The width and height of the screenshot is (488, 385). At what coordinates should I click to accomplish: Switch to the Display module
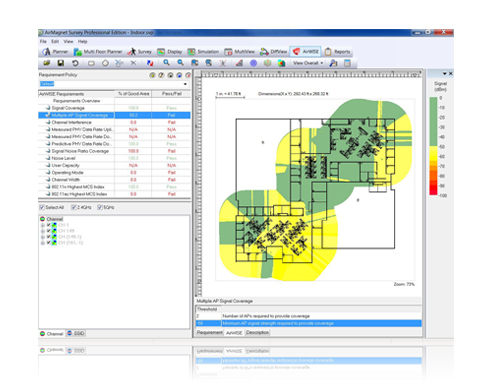(x=170, y=52)
